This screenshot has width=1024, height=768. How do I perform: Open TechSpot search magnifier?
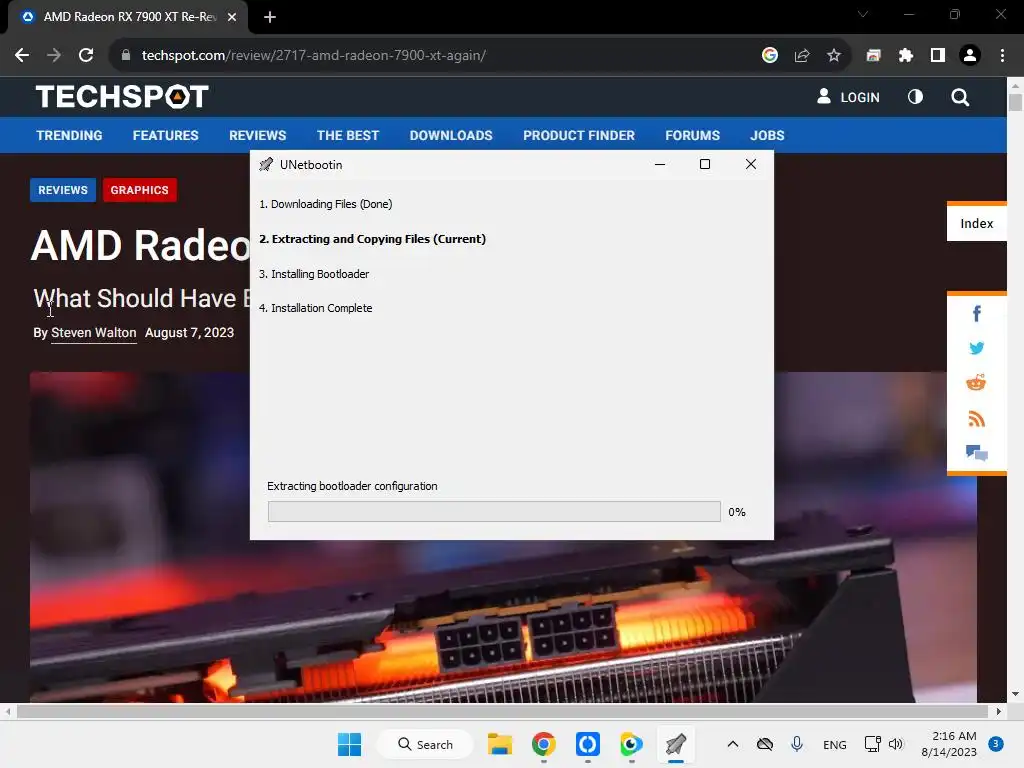point(960,97)
